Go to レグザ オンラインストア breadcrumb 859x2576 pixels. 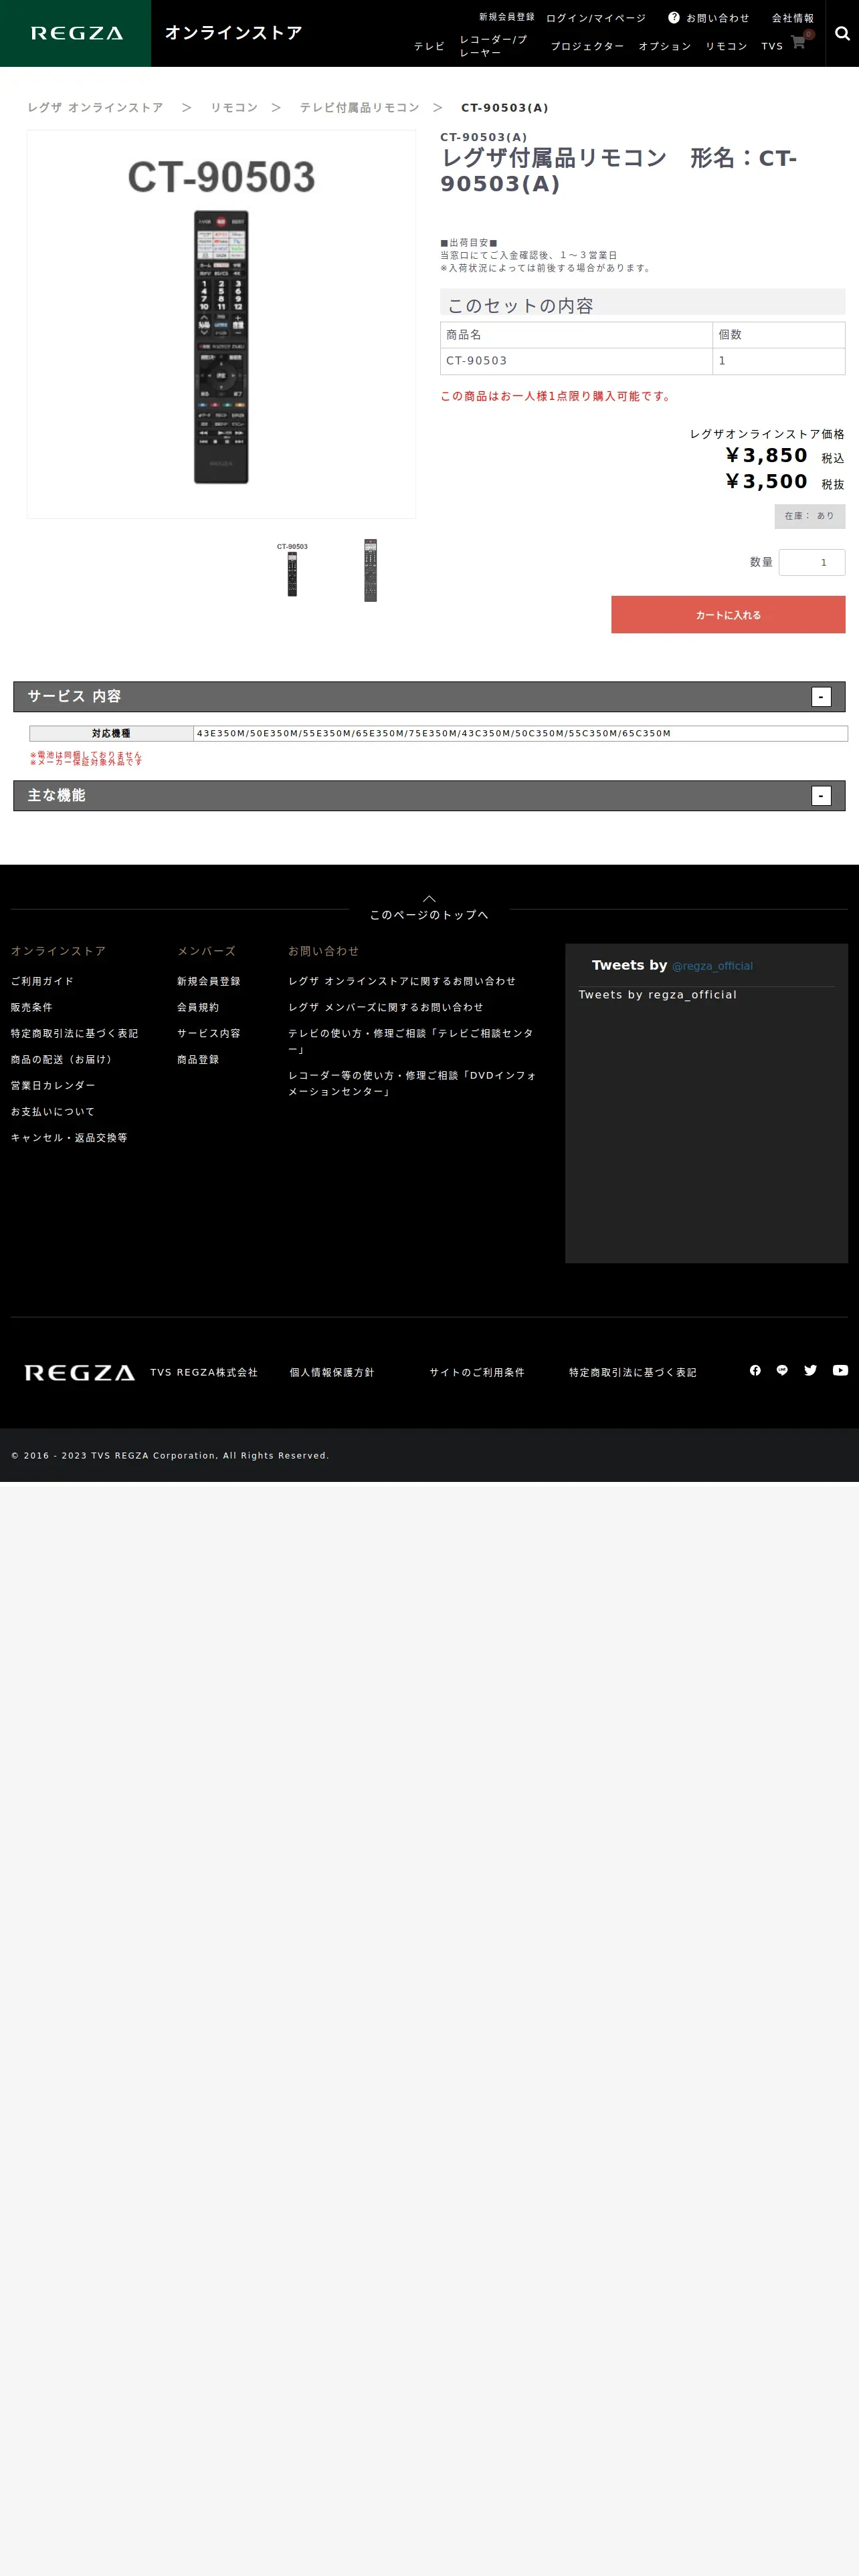point(95,108)
